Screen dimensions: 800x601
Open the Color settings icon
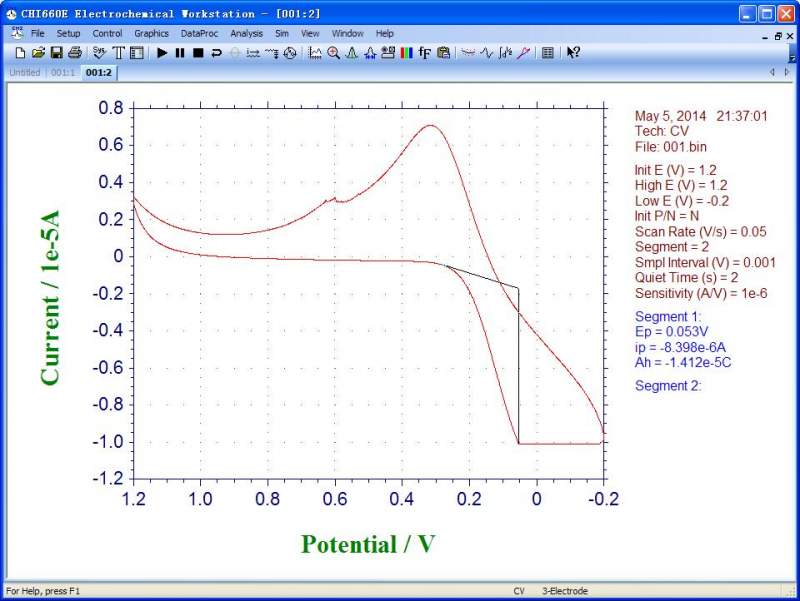(x=407, y=53)
